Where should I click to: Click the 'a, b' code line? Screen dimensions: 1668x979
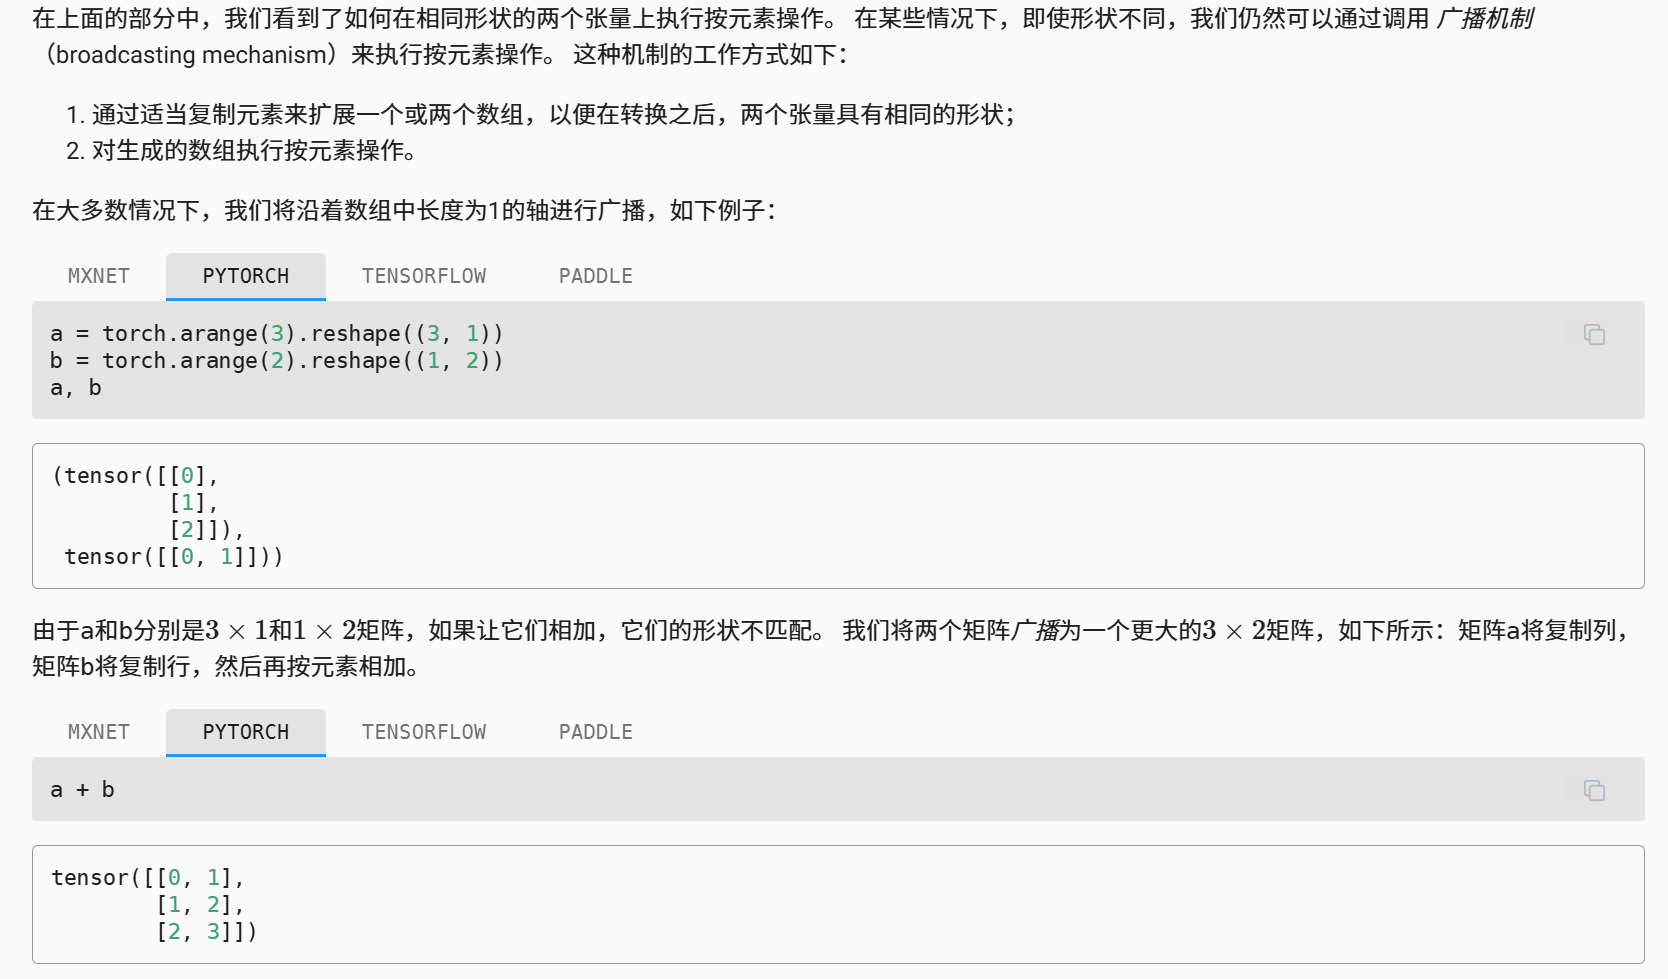(x=76, y=388)
